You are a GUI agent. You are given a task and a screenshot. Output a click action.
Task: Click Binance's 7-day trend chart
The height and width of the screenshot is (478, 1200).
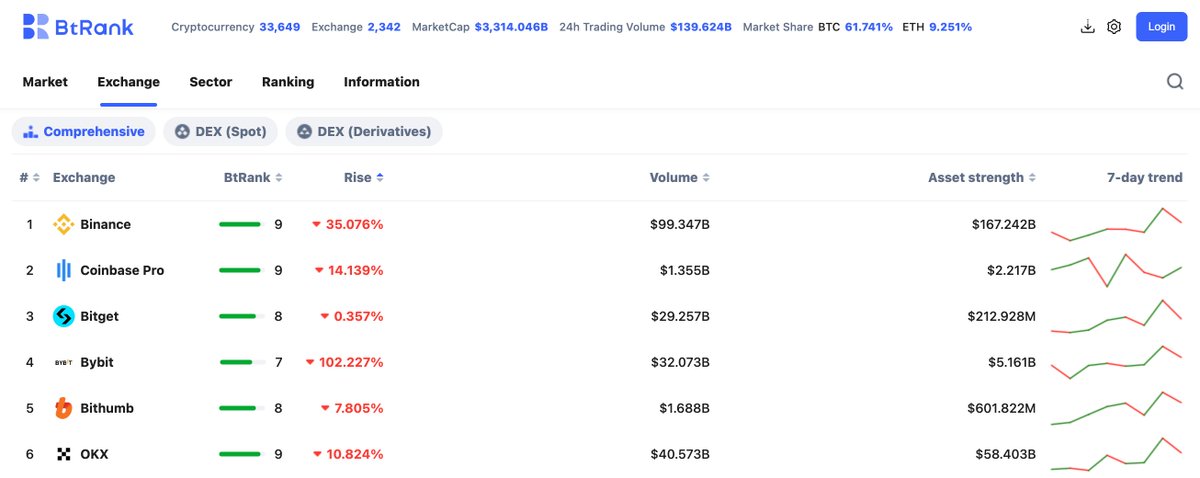click(1116, 224)
